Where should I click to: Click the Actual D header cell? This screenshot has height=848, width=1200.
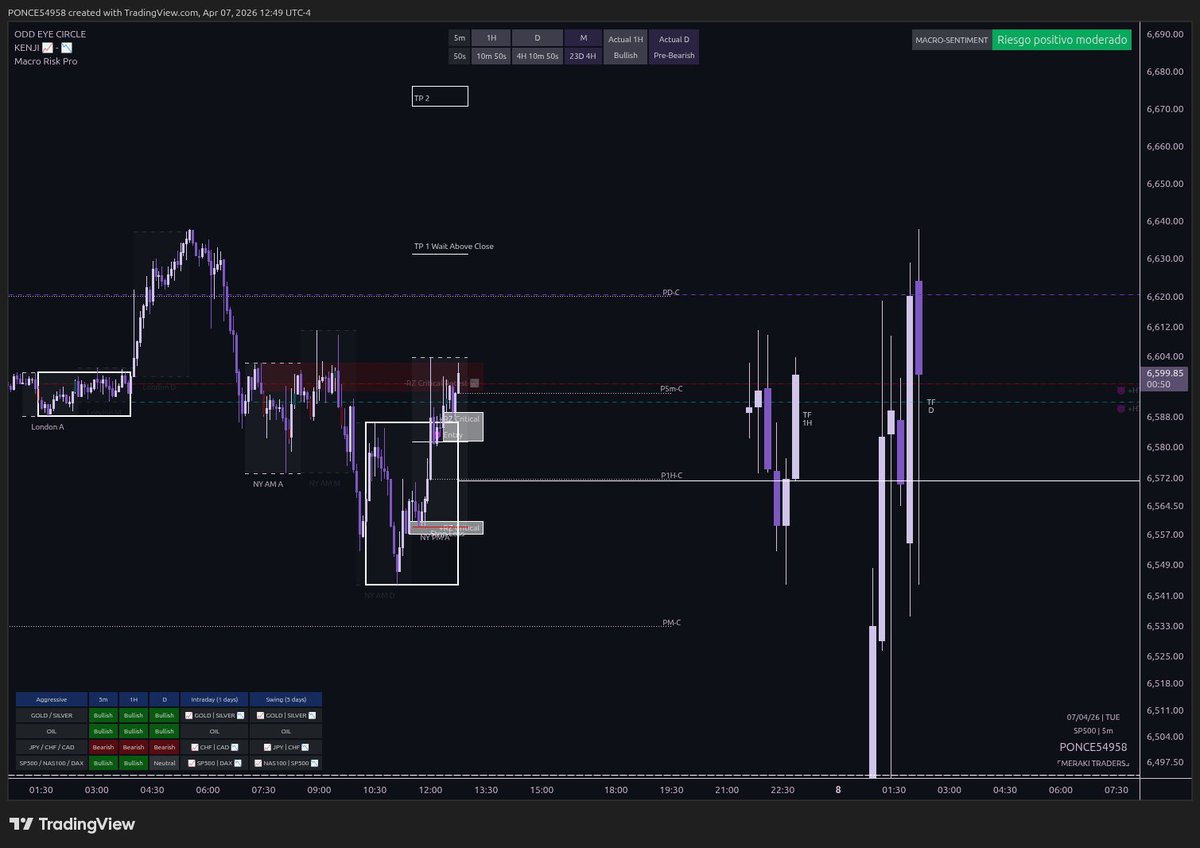point(673,38)
